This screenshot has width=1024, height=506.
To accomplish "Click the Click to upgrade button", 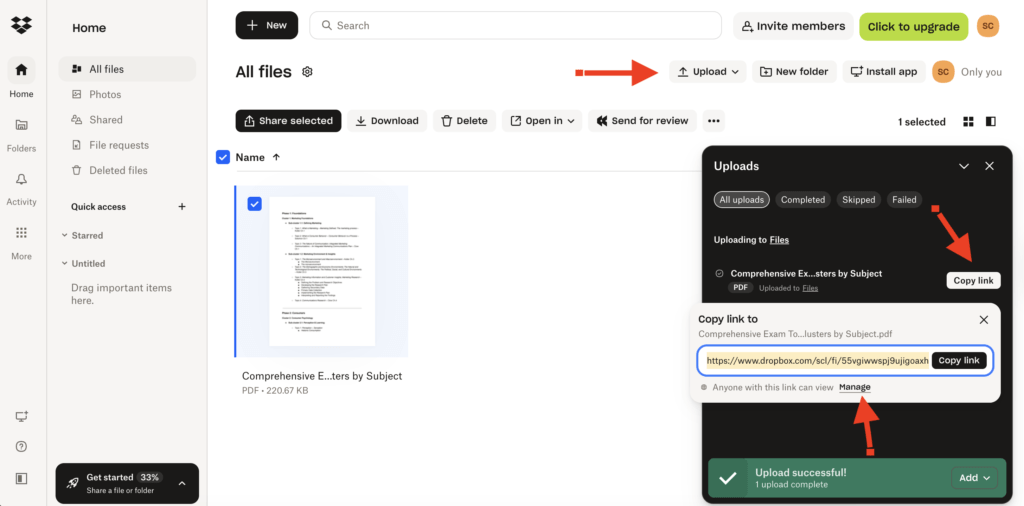I will click(x=914, y=26).
